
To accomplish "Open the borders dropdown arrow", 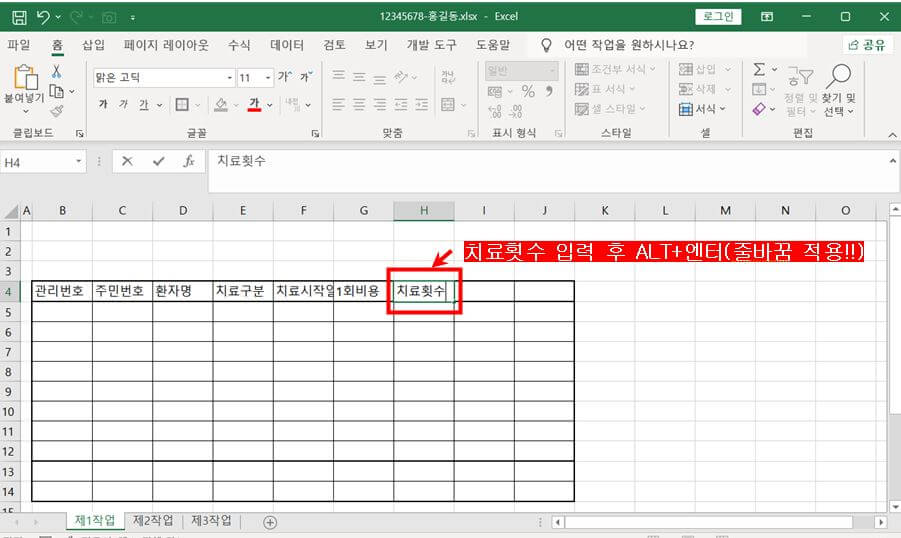I will [197, 105].
